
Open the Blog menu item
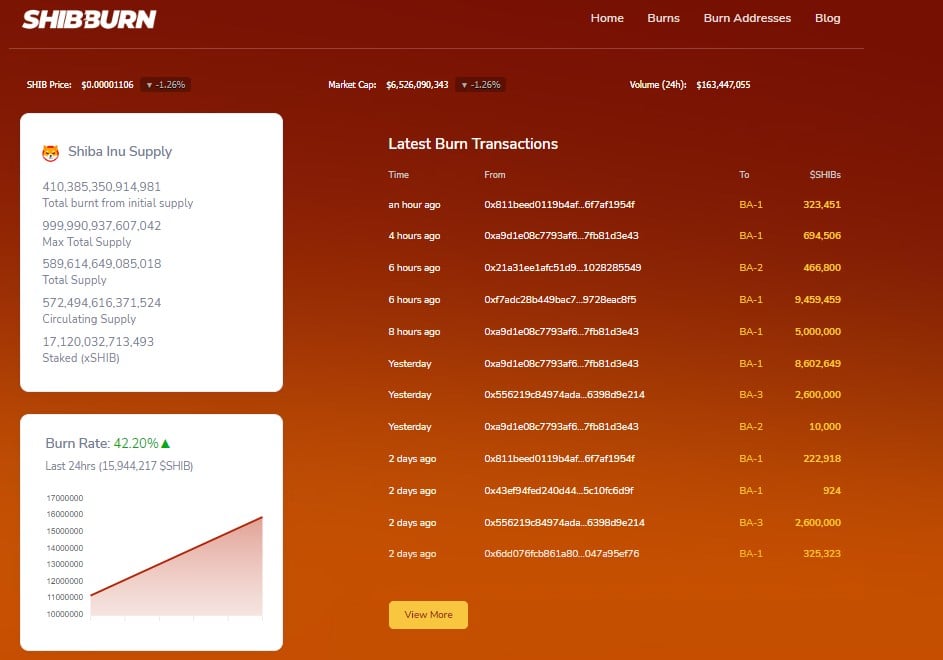828,18
